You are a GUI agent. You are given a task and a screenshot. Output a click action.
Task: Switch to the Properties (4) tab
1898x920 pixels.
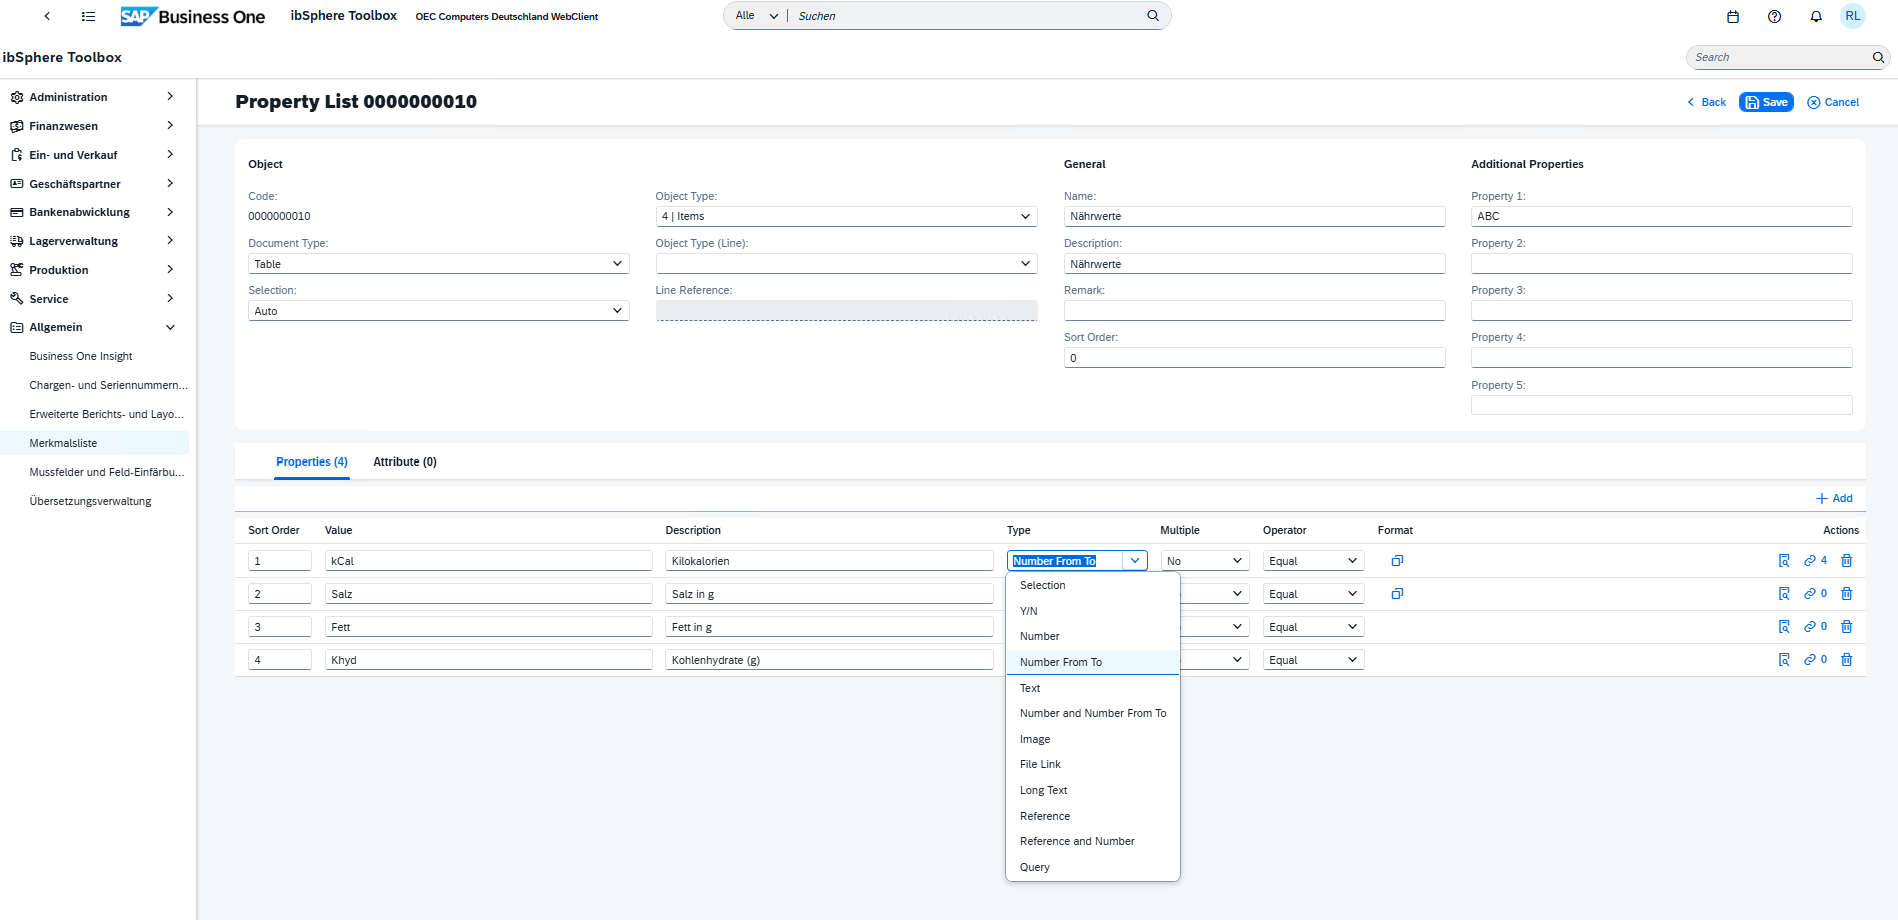[x=312, y=462]
